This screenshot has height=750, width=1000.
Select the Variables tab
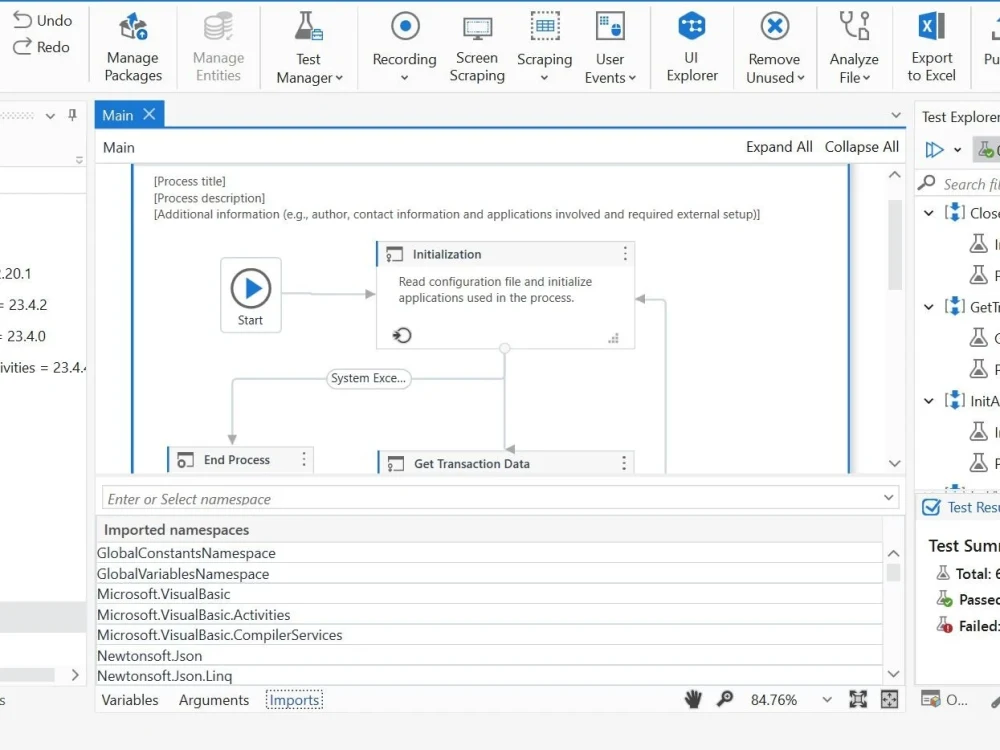(129, 700)
